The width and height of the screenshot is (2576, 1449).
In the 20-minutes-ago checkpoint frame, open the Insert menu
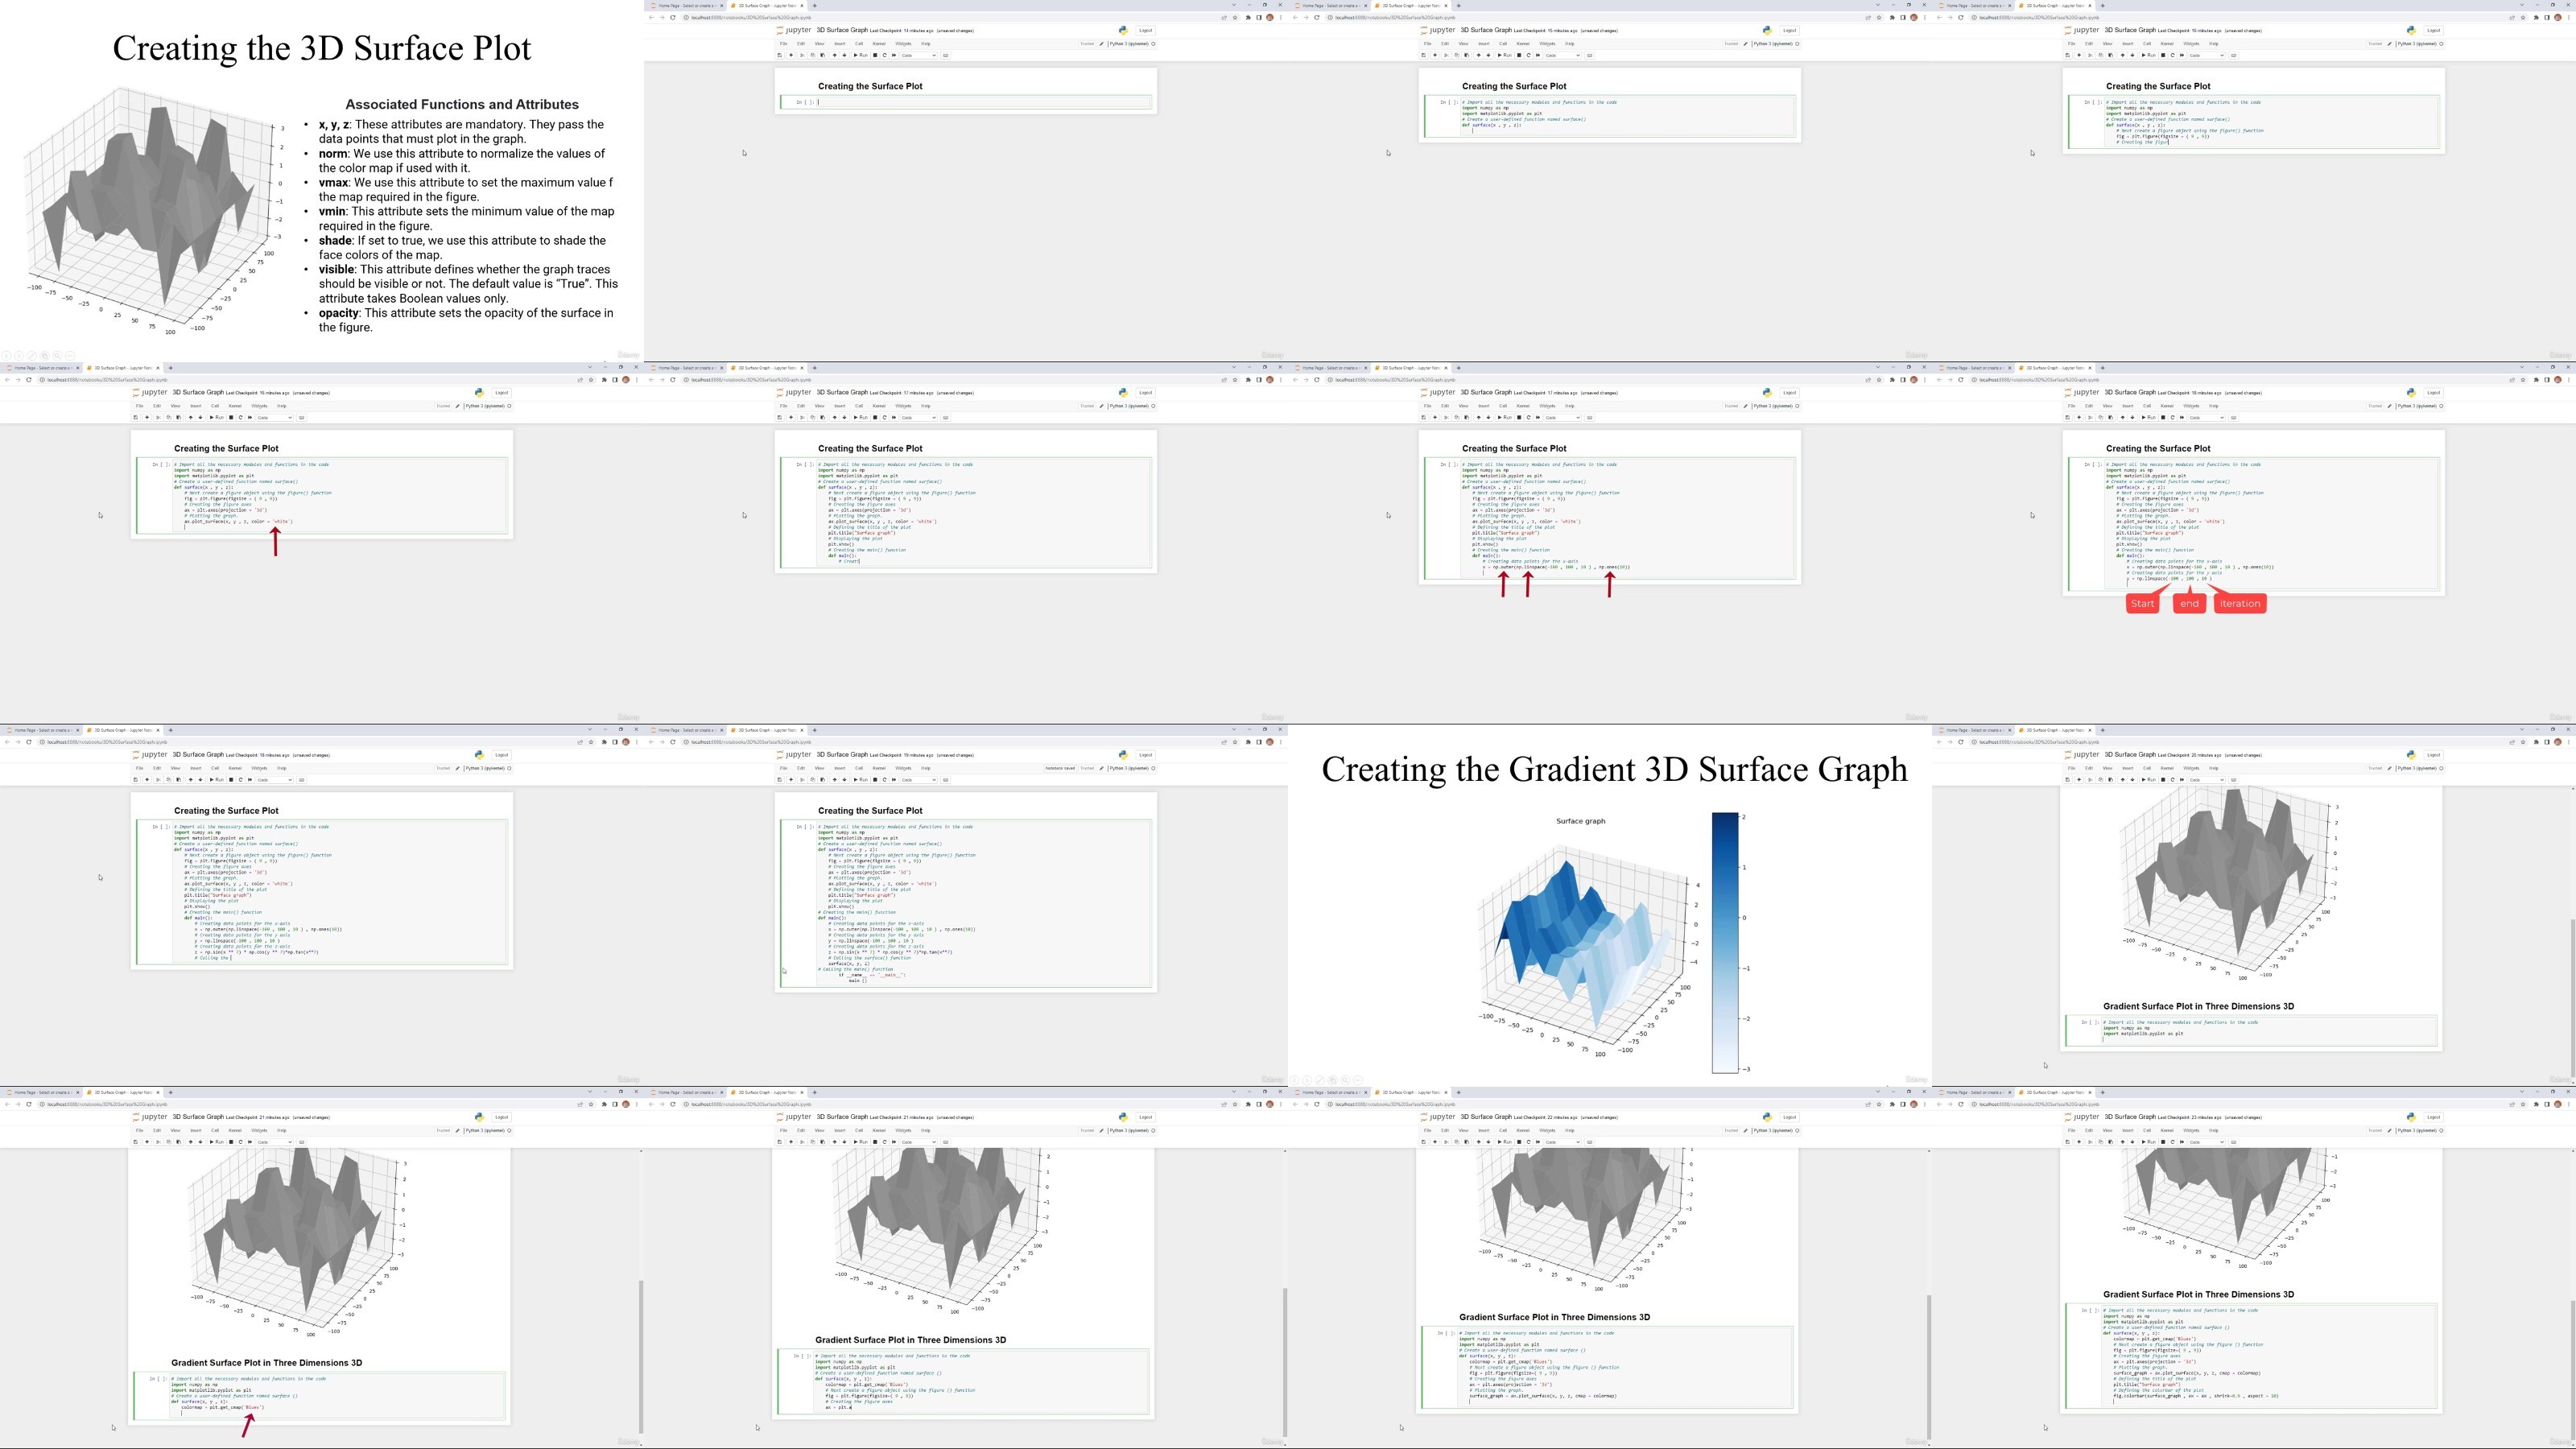pyautogui.click(x=2128, y=769)
